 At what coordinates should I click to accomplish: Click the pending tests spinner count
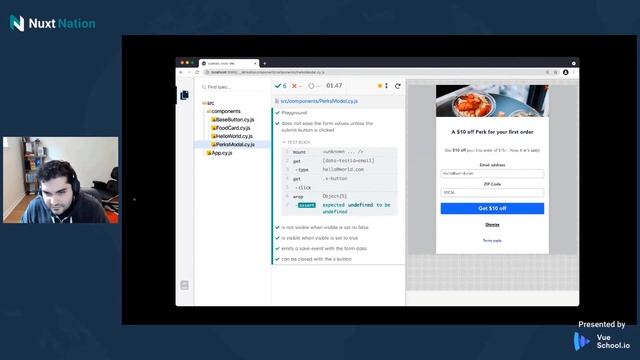click(313, 86)
